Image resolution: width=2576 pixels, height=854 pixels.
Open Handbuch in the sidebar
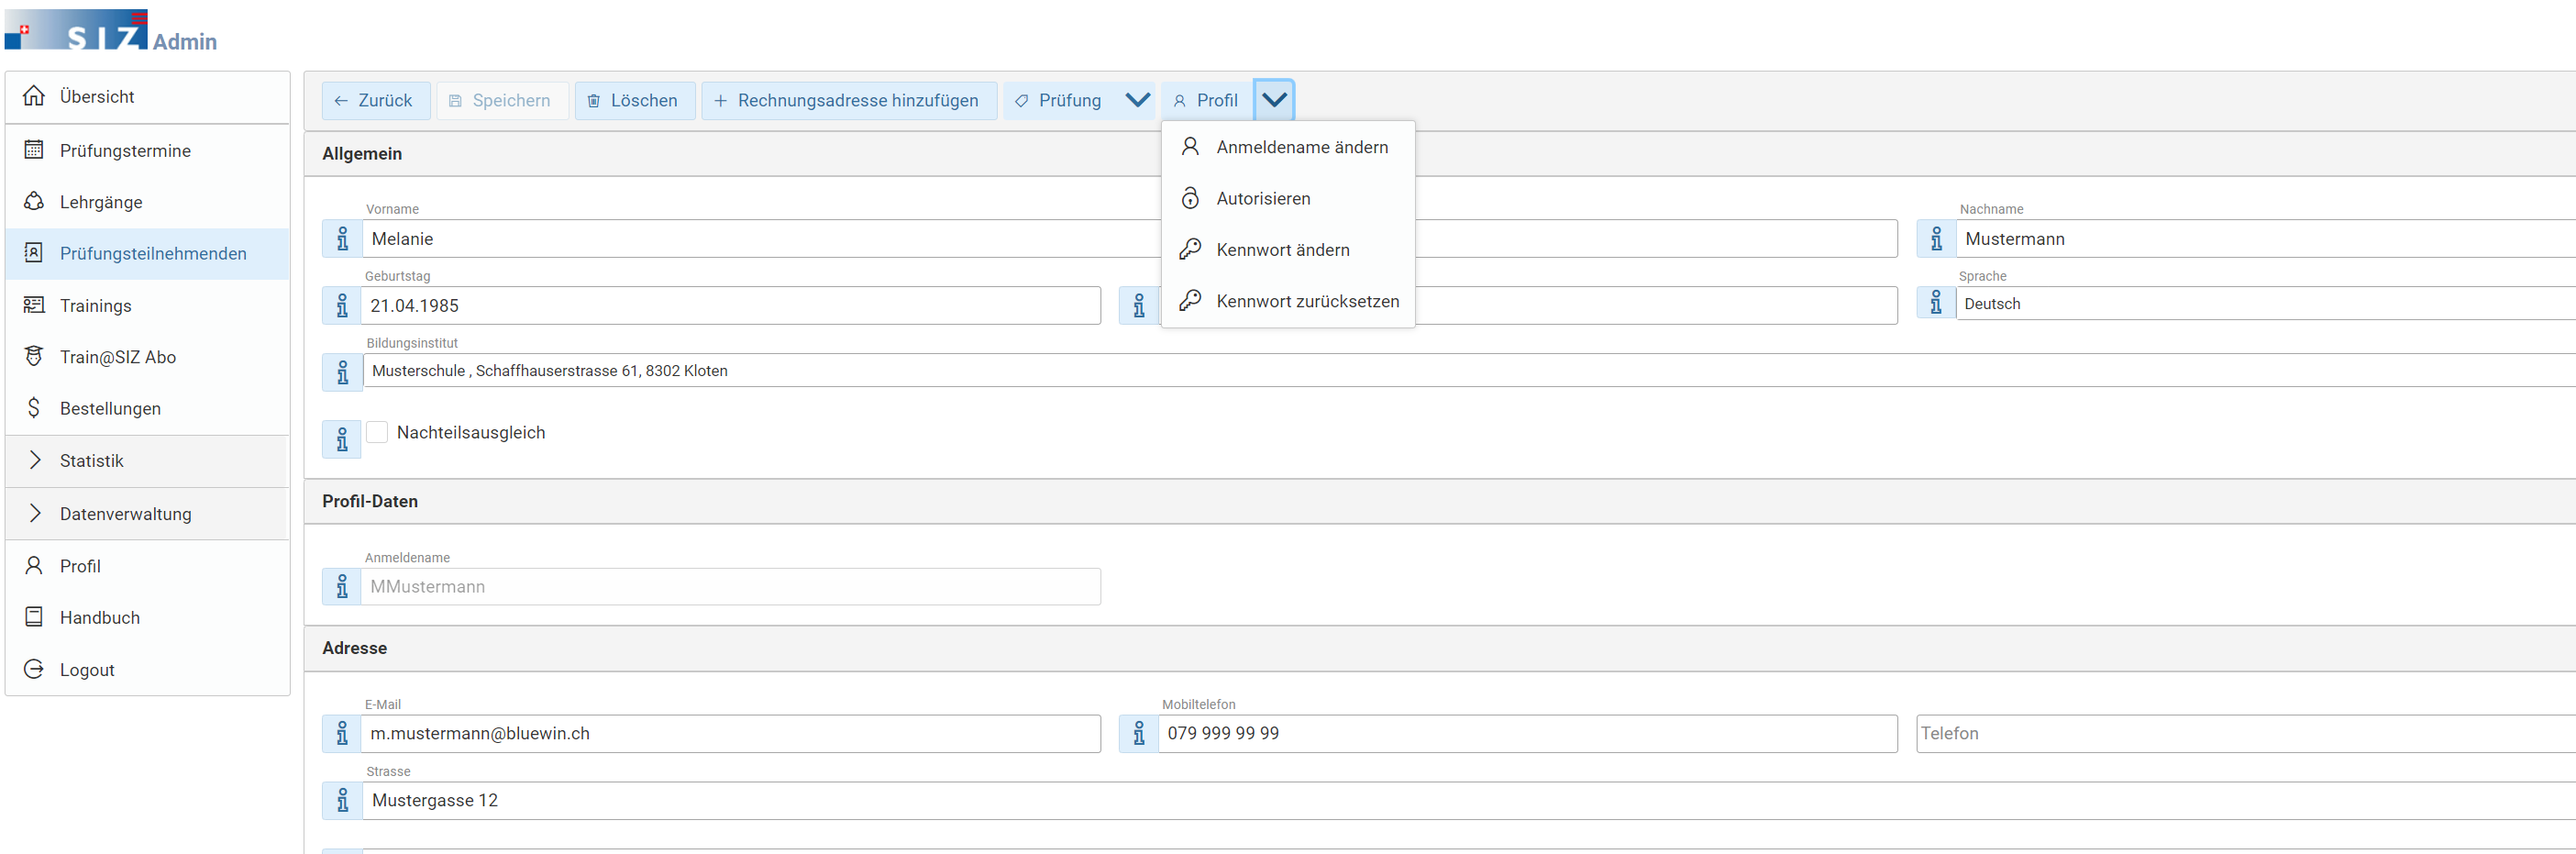147,617
